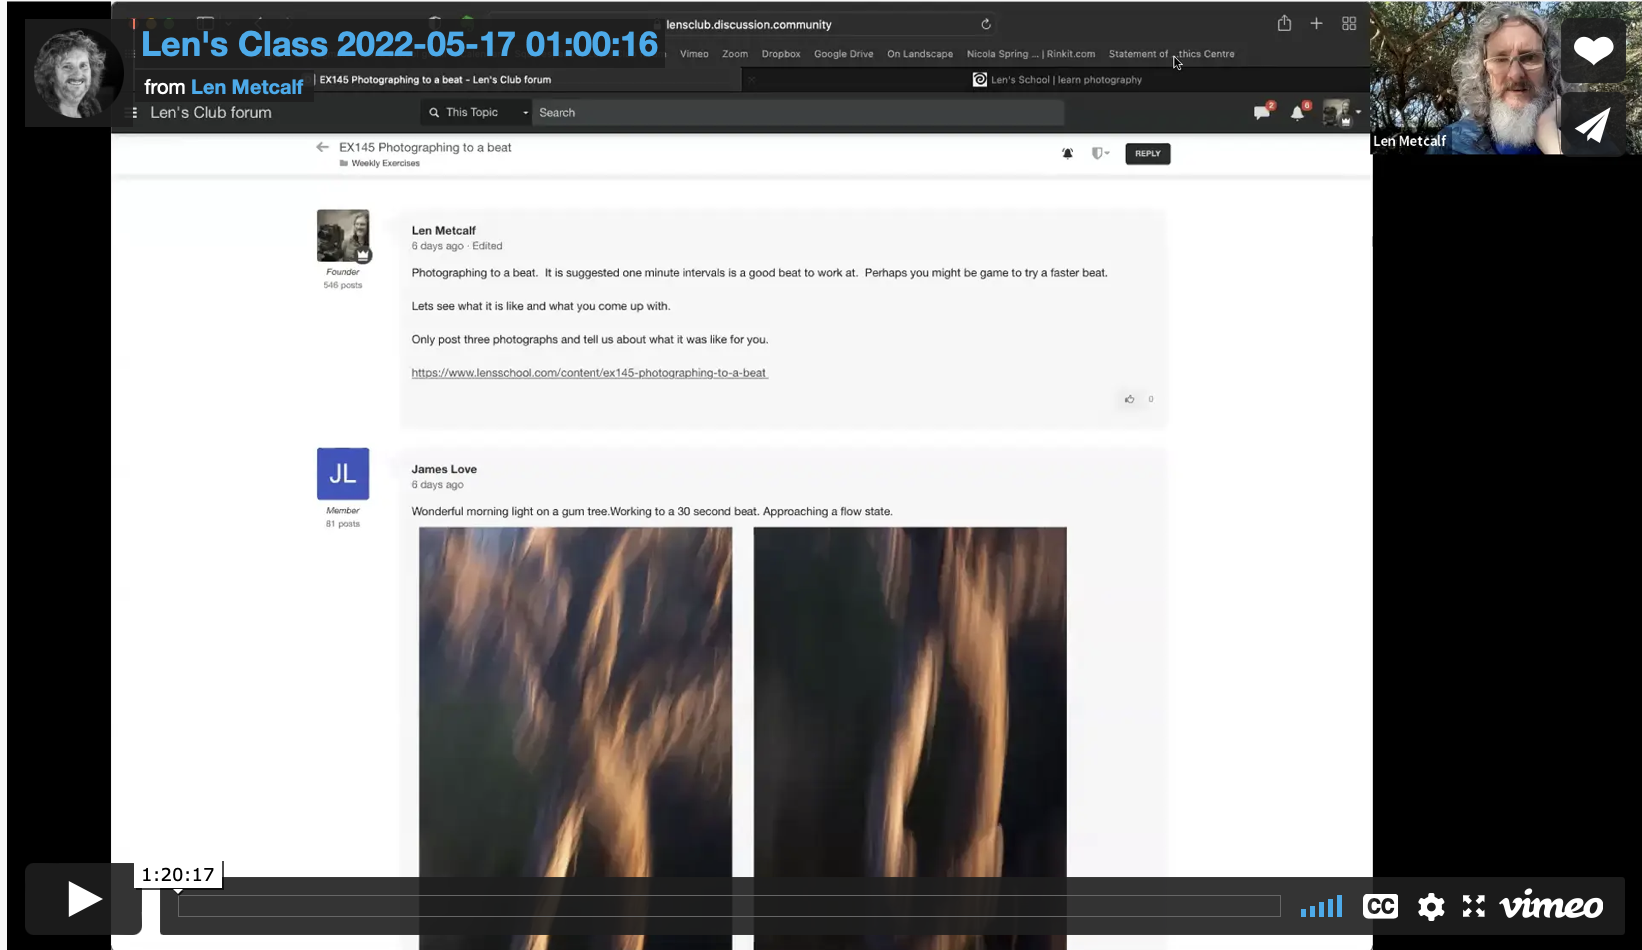The width and height of the screenshot is (1642, 950).
Task: Open user avatar menu in header
Action: (x=1341, y=112)
